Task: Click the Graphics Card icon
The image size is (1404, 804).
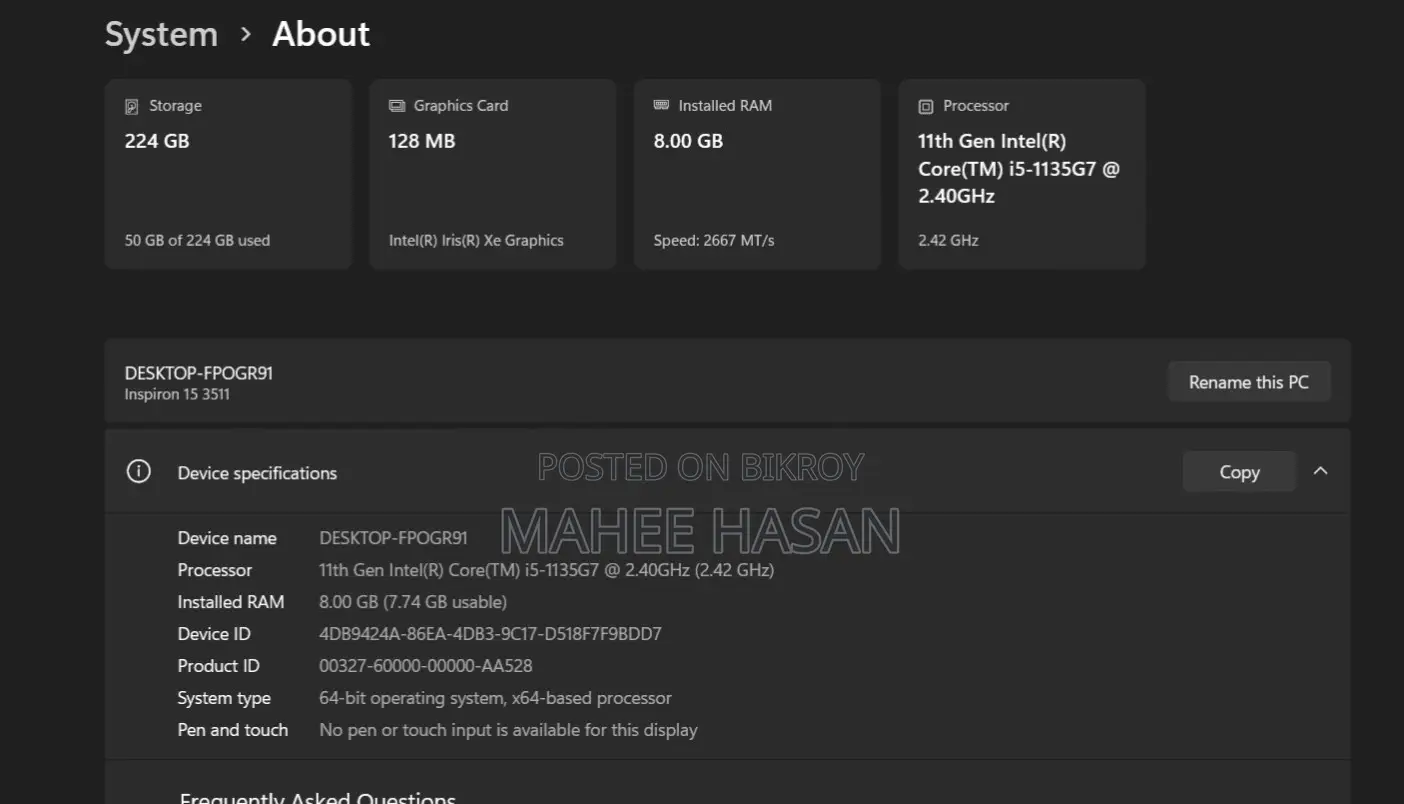Action: tap(397, 106)
